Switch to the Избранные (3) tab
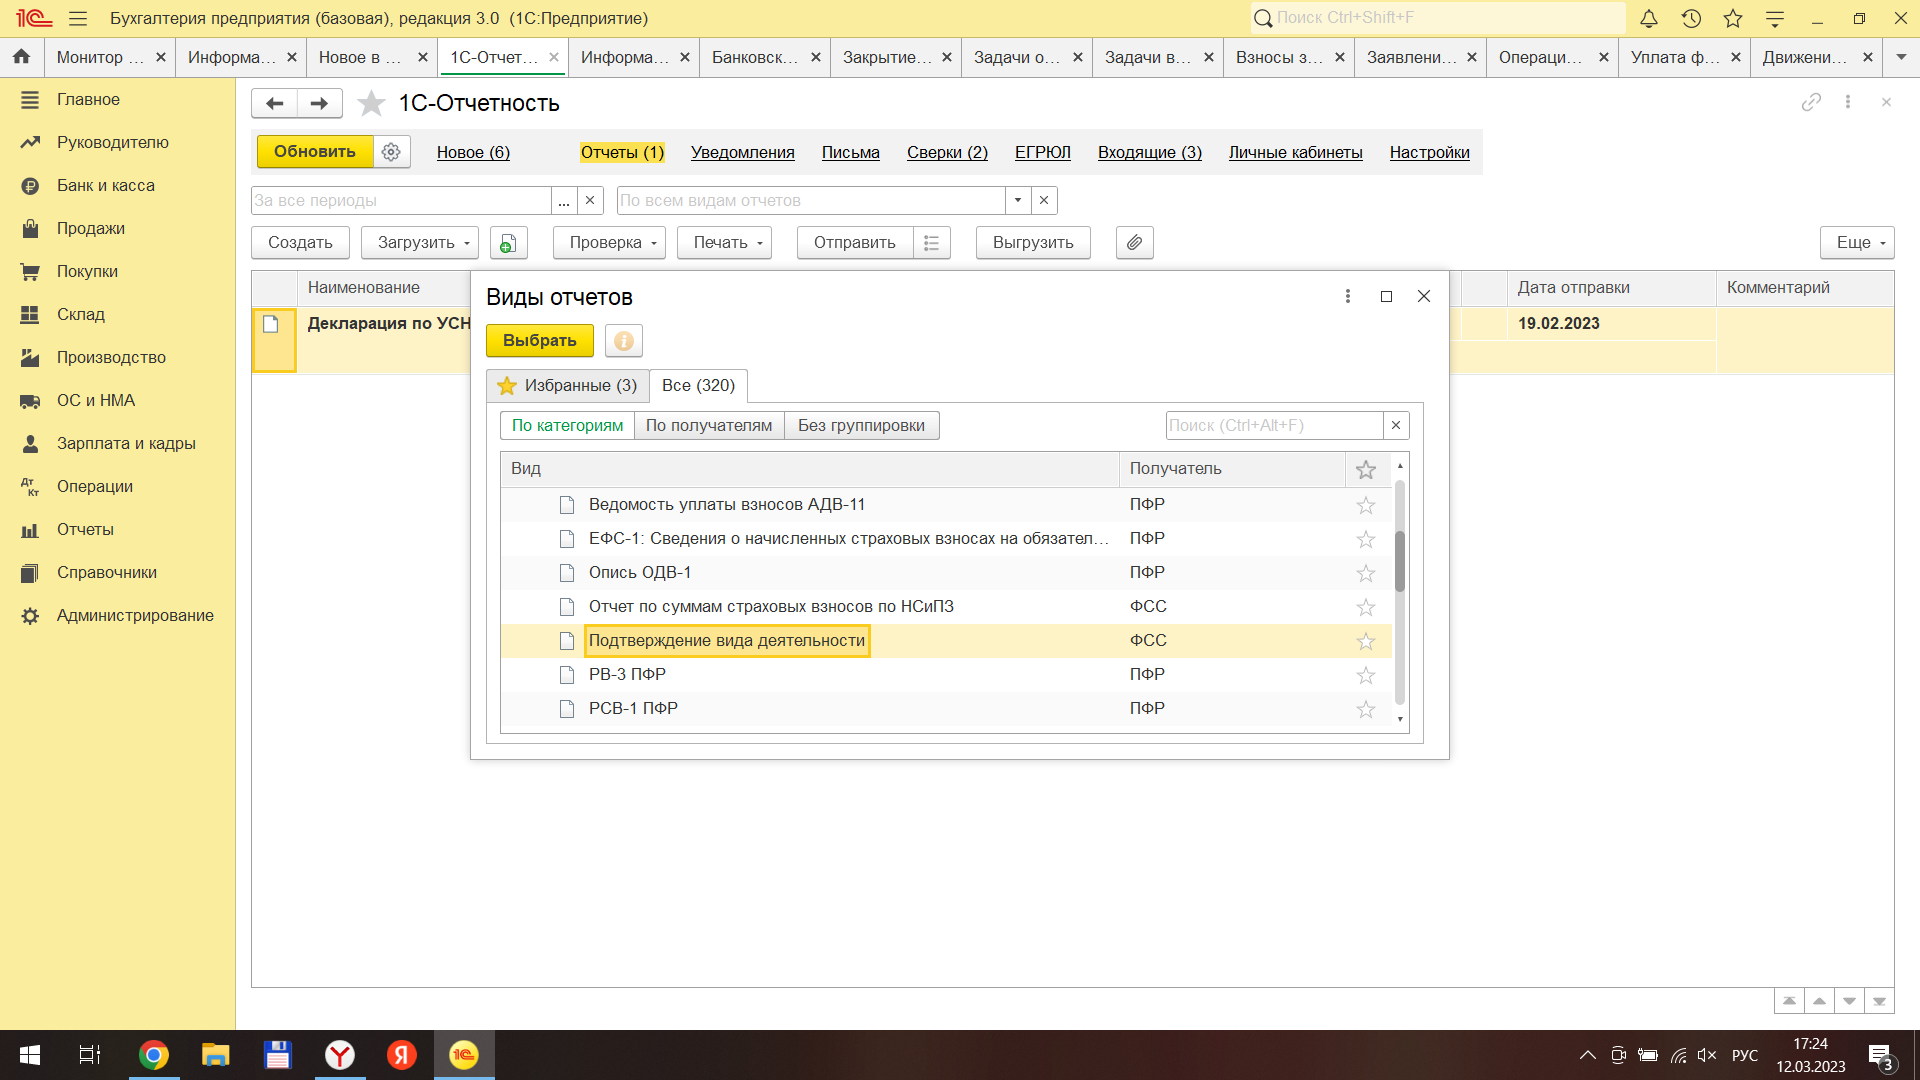 click(x=567, y=385)
